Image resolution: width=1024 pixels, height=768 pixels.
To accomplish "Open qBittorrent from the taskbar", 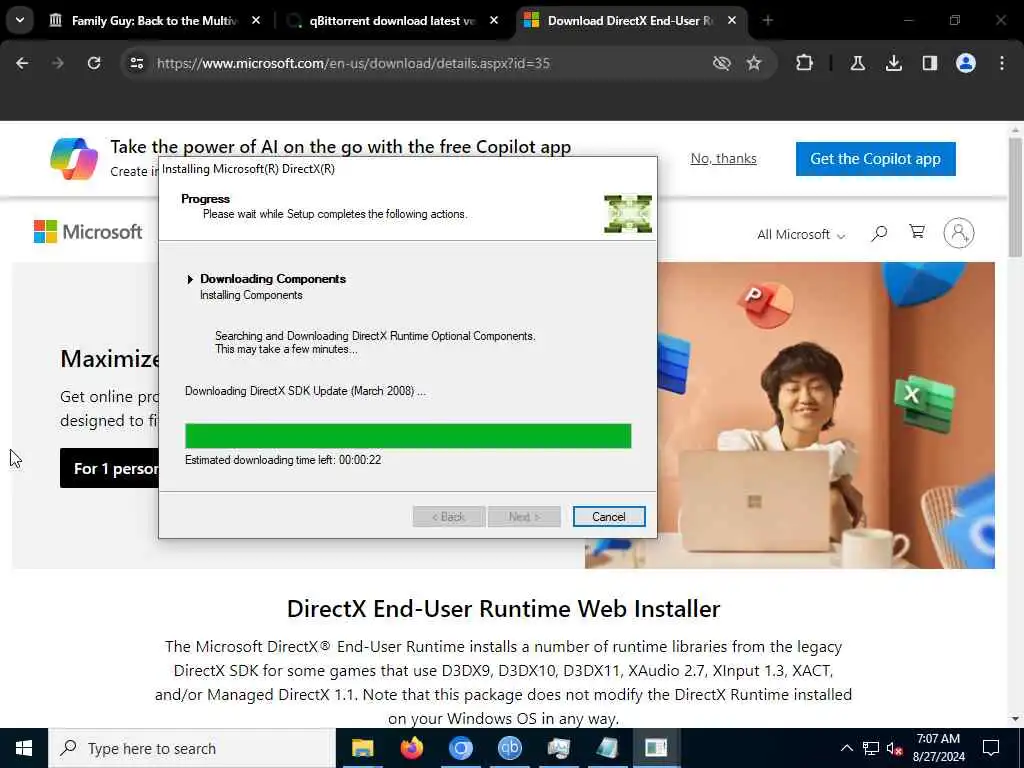I will pos(509,748).
